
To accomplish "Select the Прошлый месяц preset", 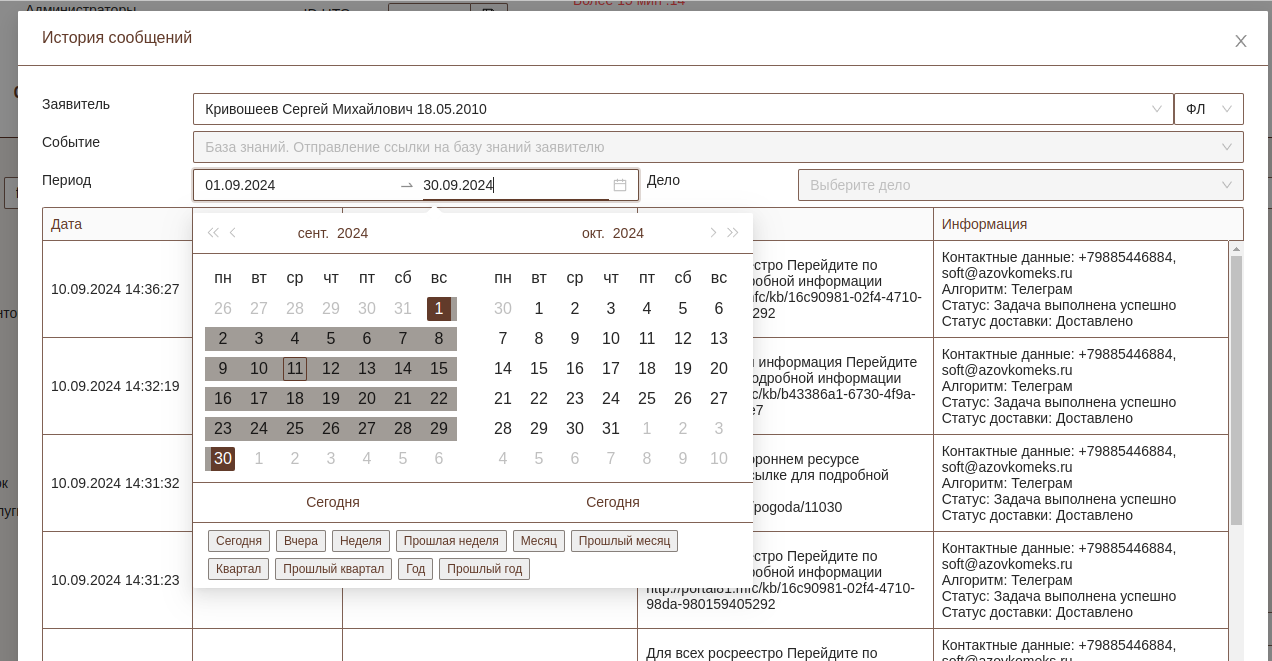I will point(624,541).
